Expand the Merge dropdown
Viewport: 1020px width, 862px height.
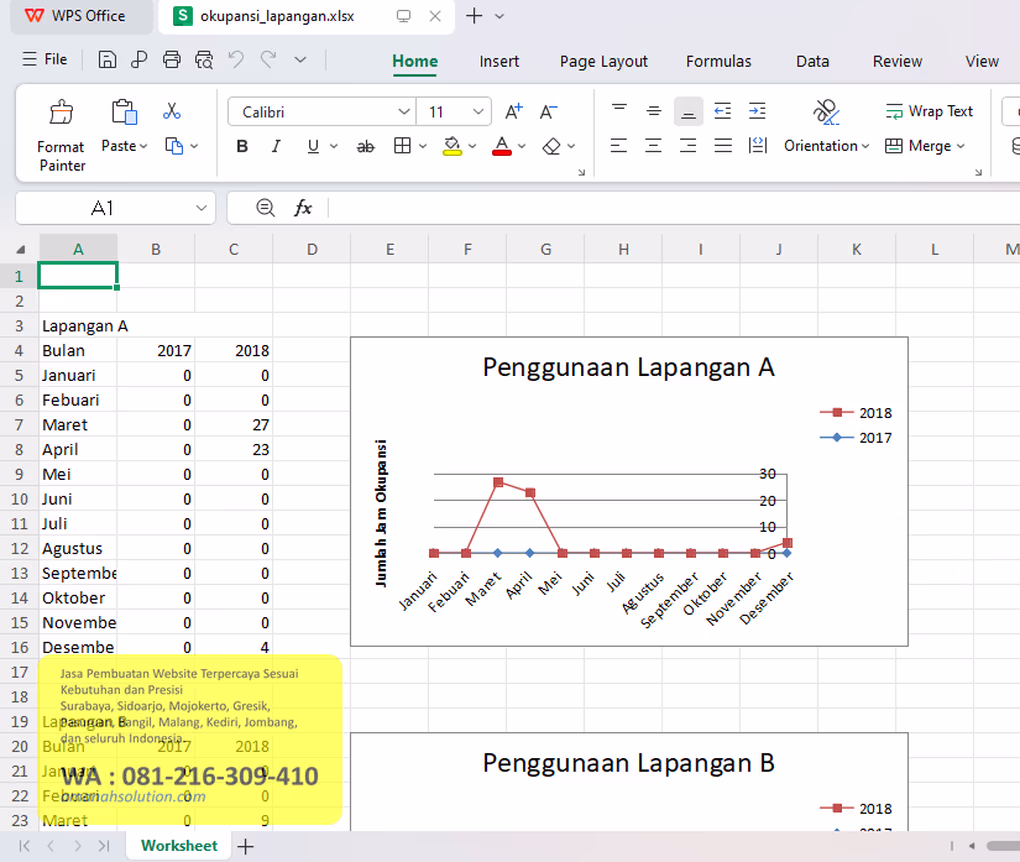(x=960, y=146)
